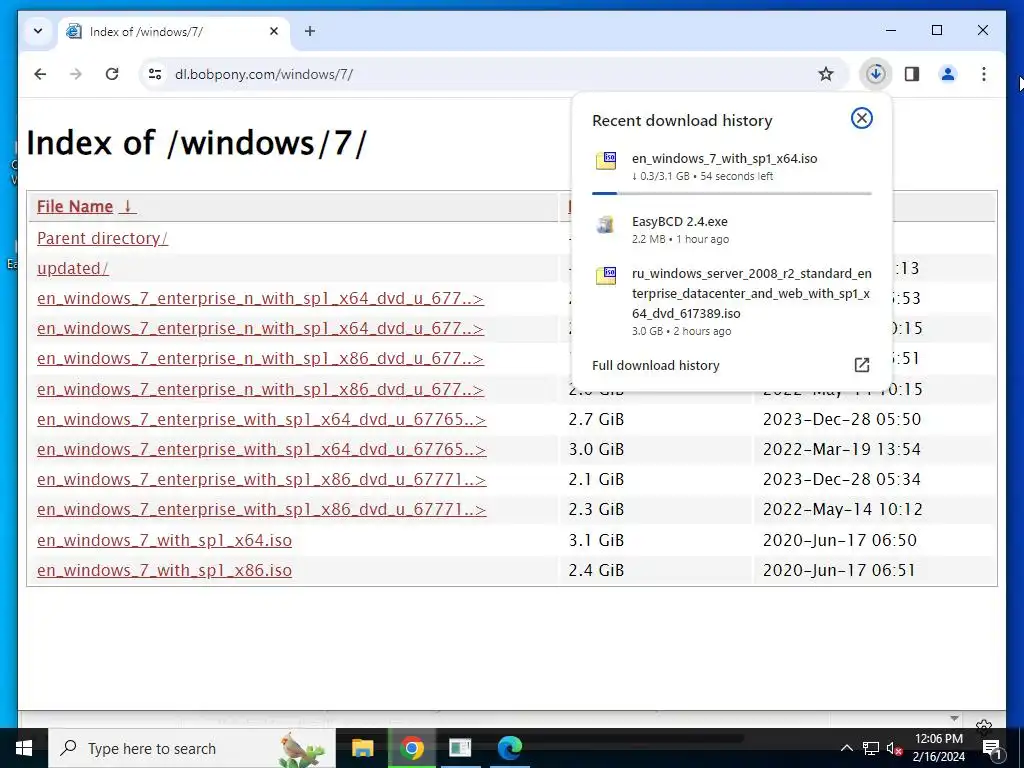The height and width of the screenshot is (768, 1024).
Task: Click the EasyBCD 2.4.exe download entry
Action: coord(731,230)
